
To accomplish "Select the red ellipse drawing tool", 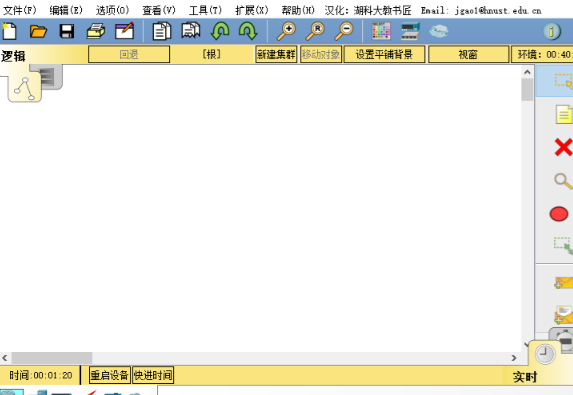I will coord(559,214).
